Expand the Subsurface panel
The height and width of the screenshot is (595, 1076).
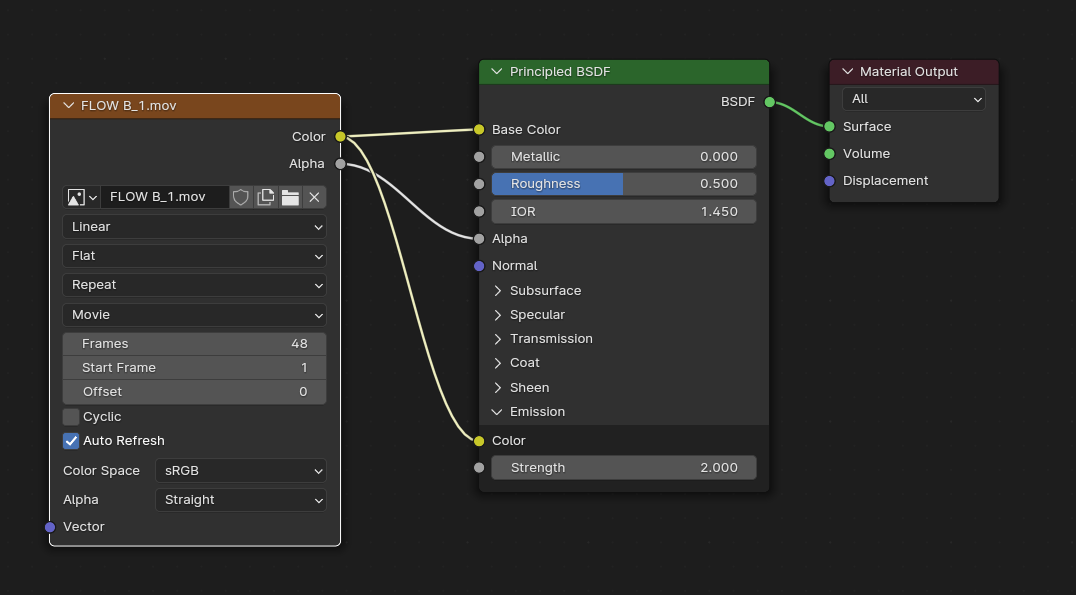tap(498, 291)
